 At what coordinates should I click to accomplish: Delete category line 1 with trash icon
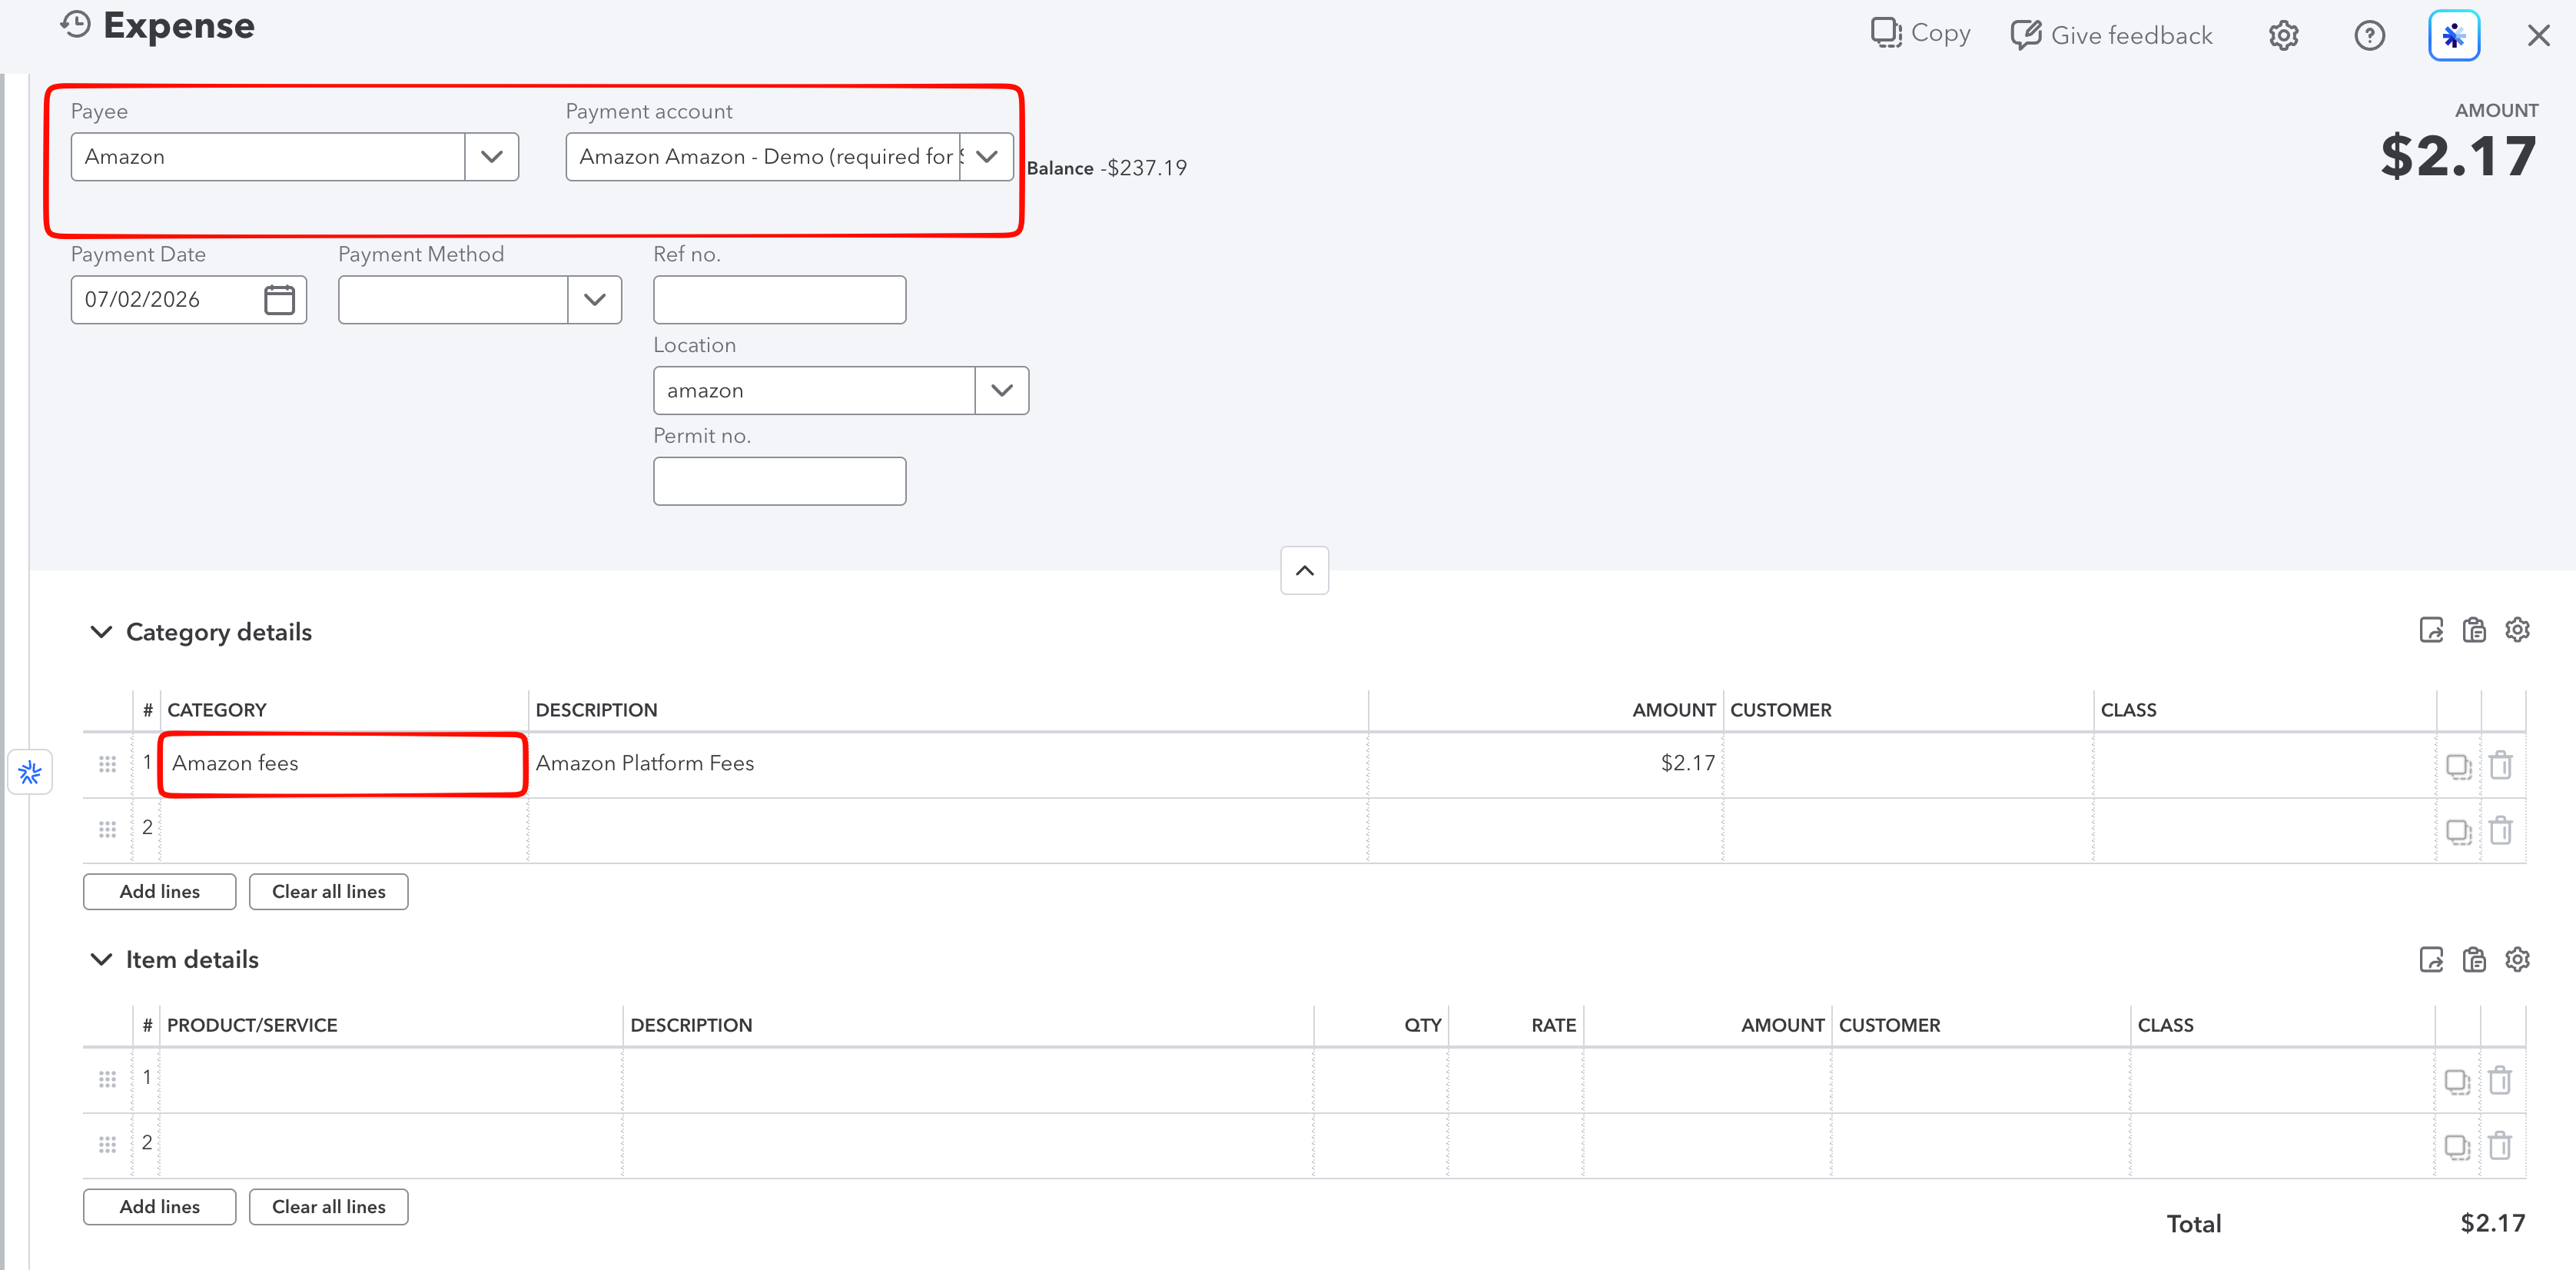2501,765
